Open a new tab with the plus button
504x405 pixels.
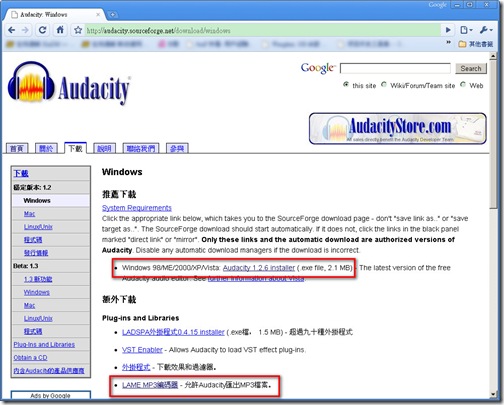(113, 15)
